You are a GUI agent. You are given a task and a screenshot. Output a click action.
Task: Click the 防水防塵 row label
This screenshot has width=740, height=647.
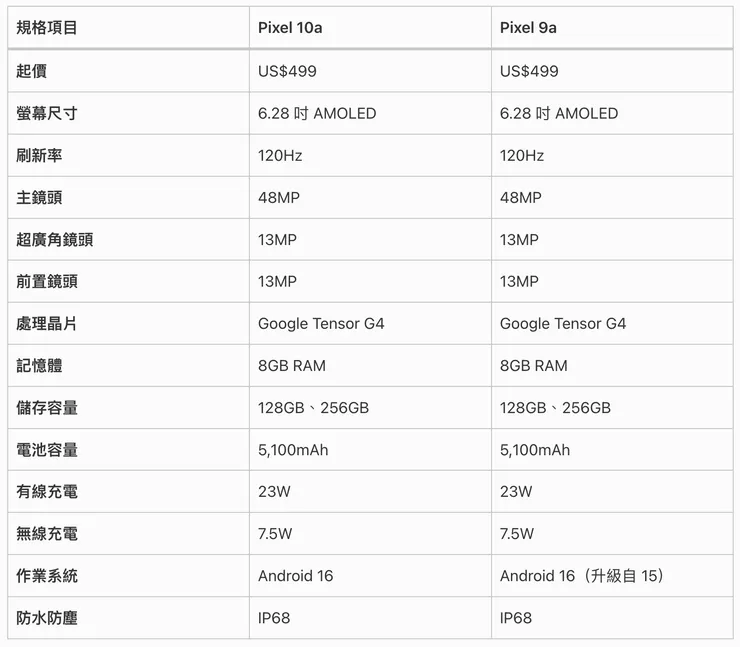(47, 617)
